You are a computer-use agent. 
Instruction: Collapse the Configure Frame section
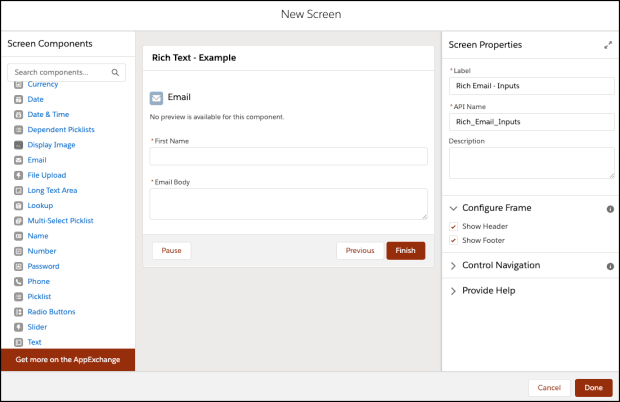[x=453, y=208]
